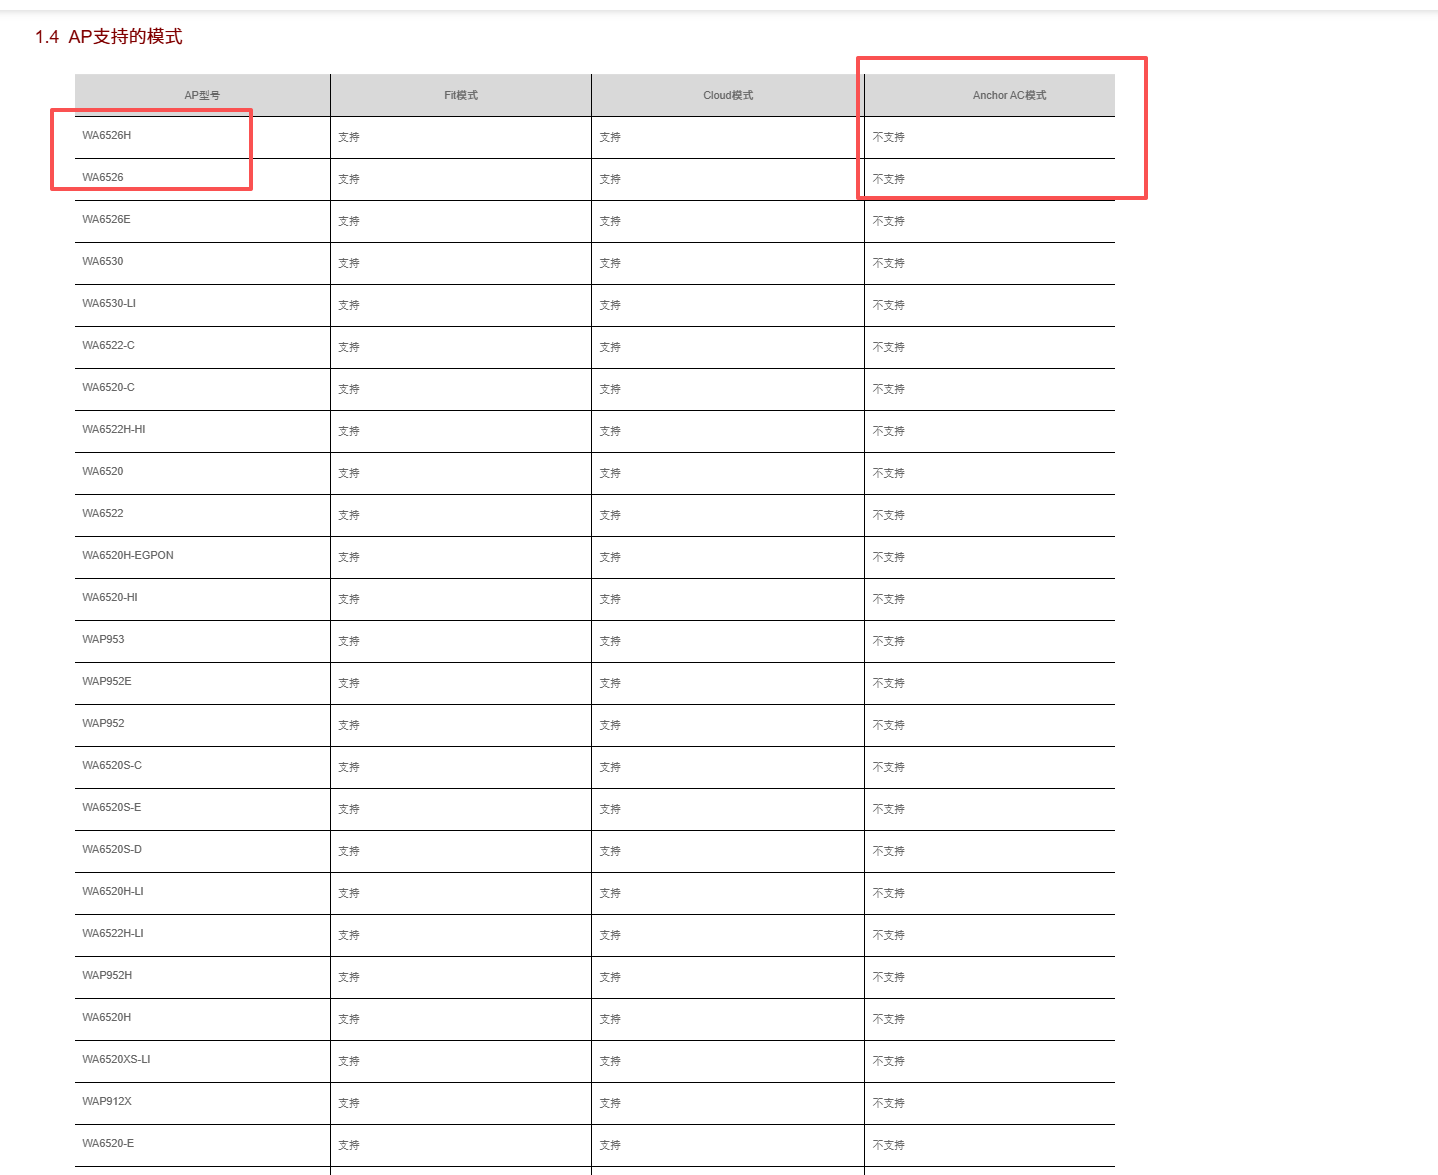Screen dimensions: 1438x1175
Task: Click Anchor AC 不支持 cell in WA6526H row
Action: [x=888, y=138]
